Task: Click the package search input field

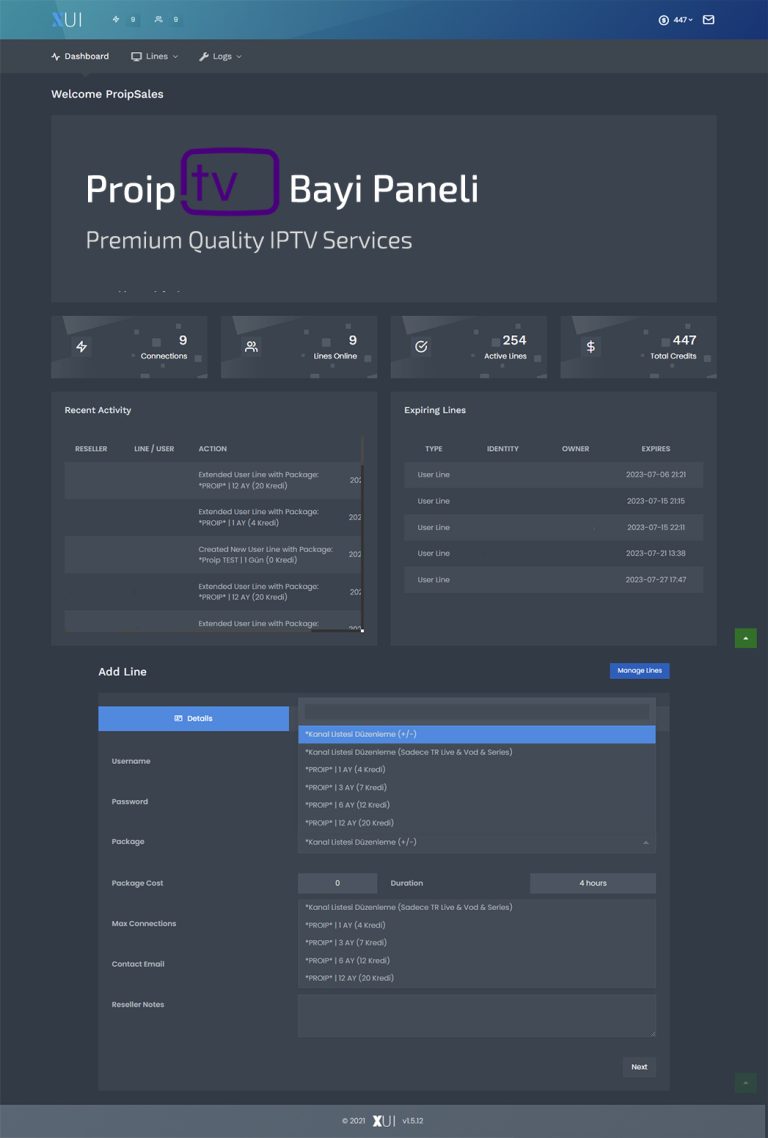Action: click(x=476, y=712)
